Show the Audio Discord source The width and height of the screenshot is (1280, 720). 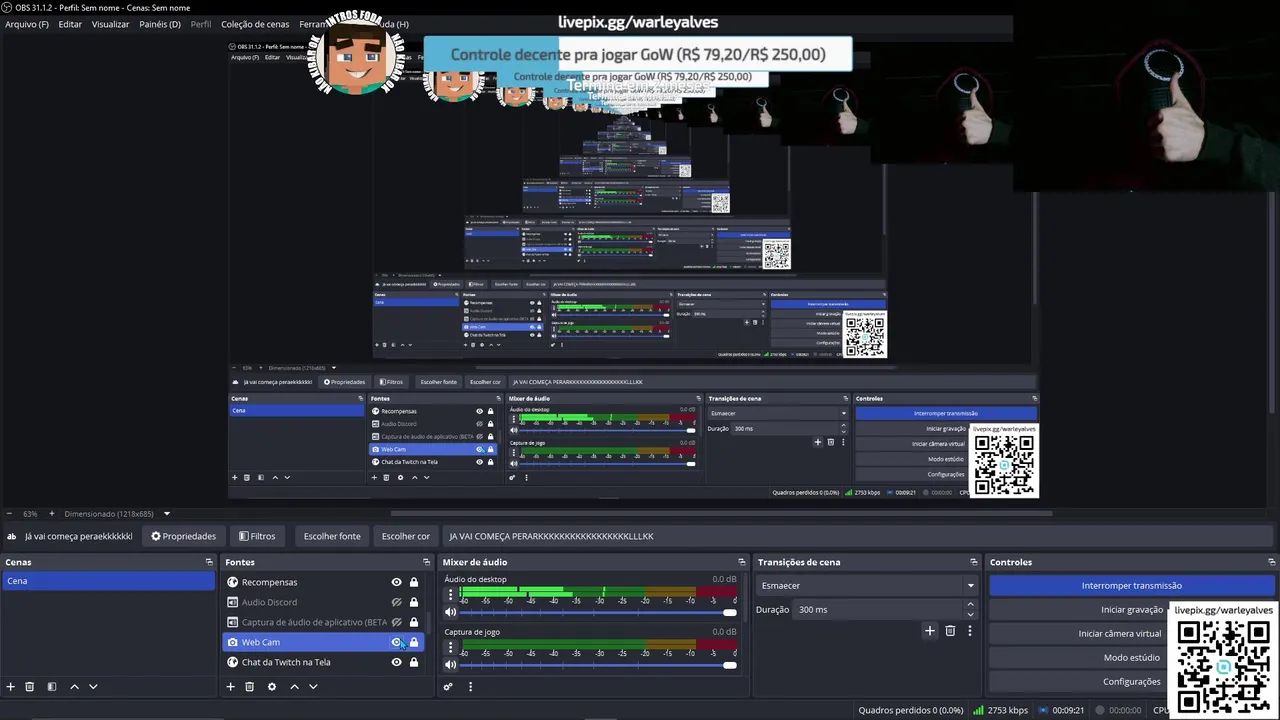tap(396, 602)
